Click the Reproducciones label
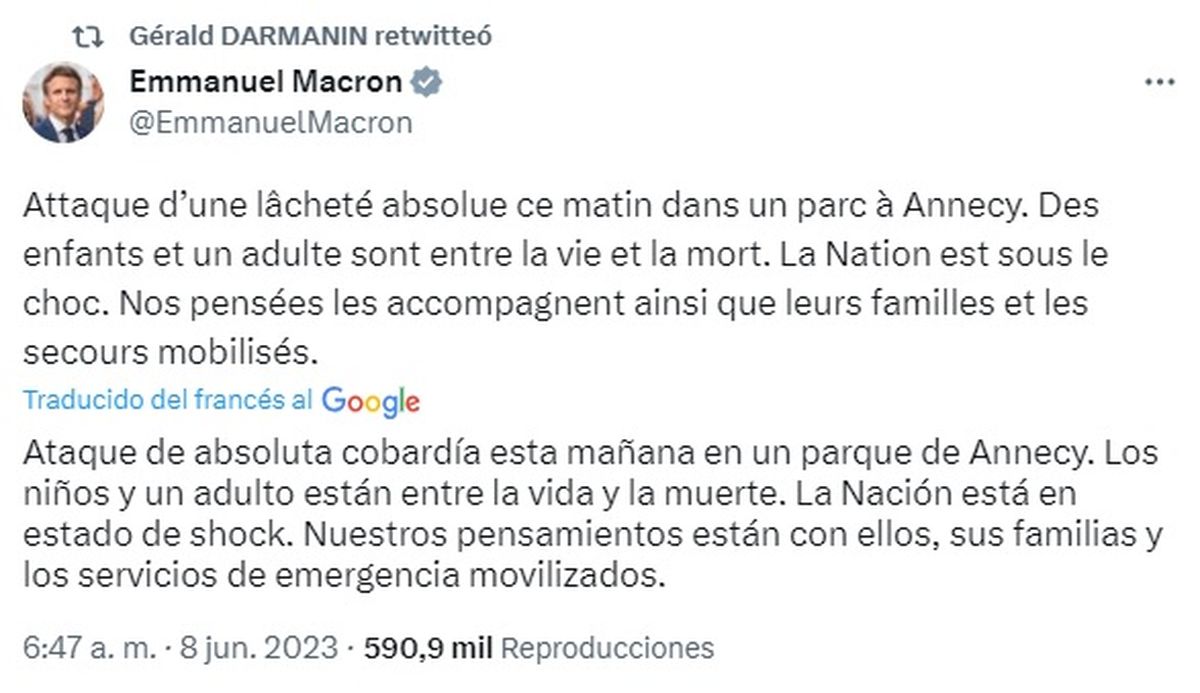Viewport: 1200px width, 693px height. [607, 647]
